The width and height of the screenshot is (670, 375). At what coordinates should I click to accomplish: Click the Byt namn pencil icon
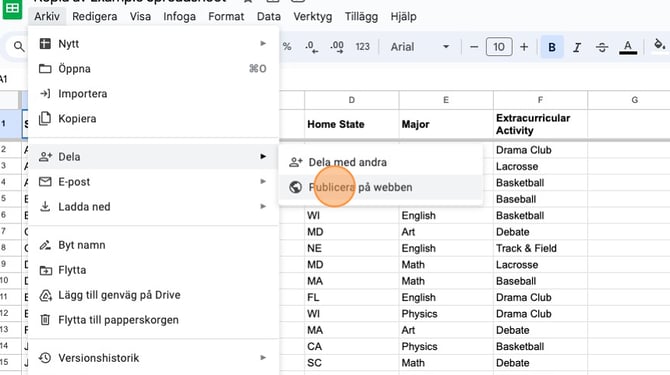(45, 245)
